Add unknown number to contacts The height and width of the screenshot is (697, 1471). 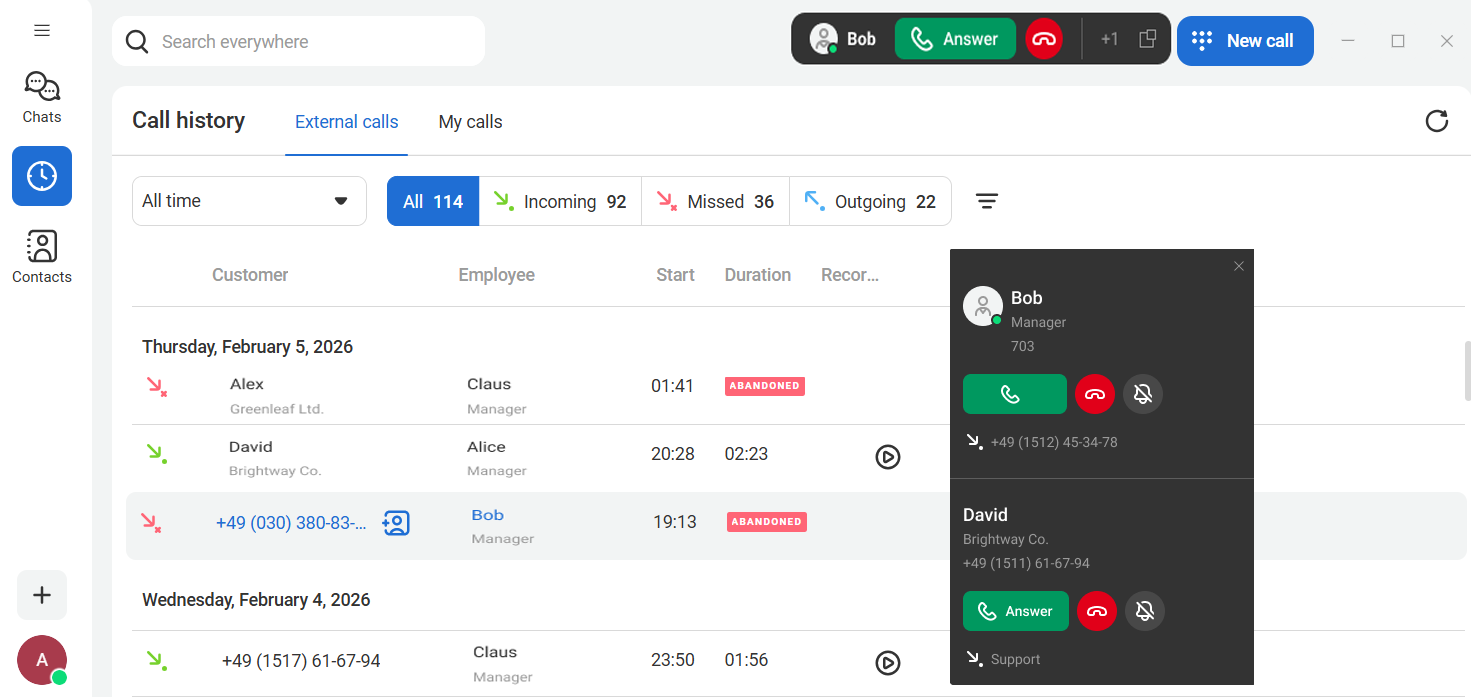(x=396, y=523)
